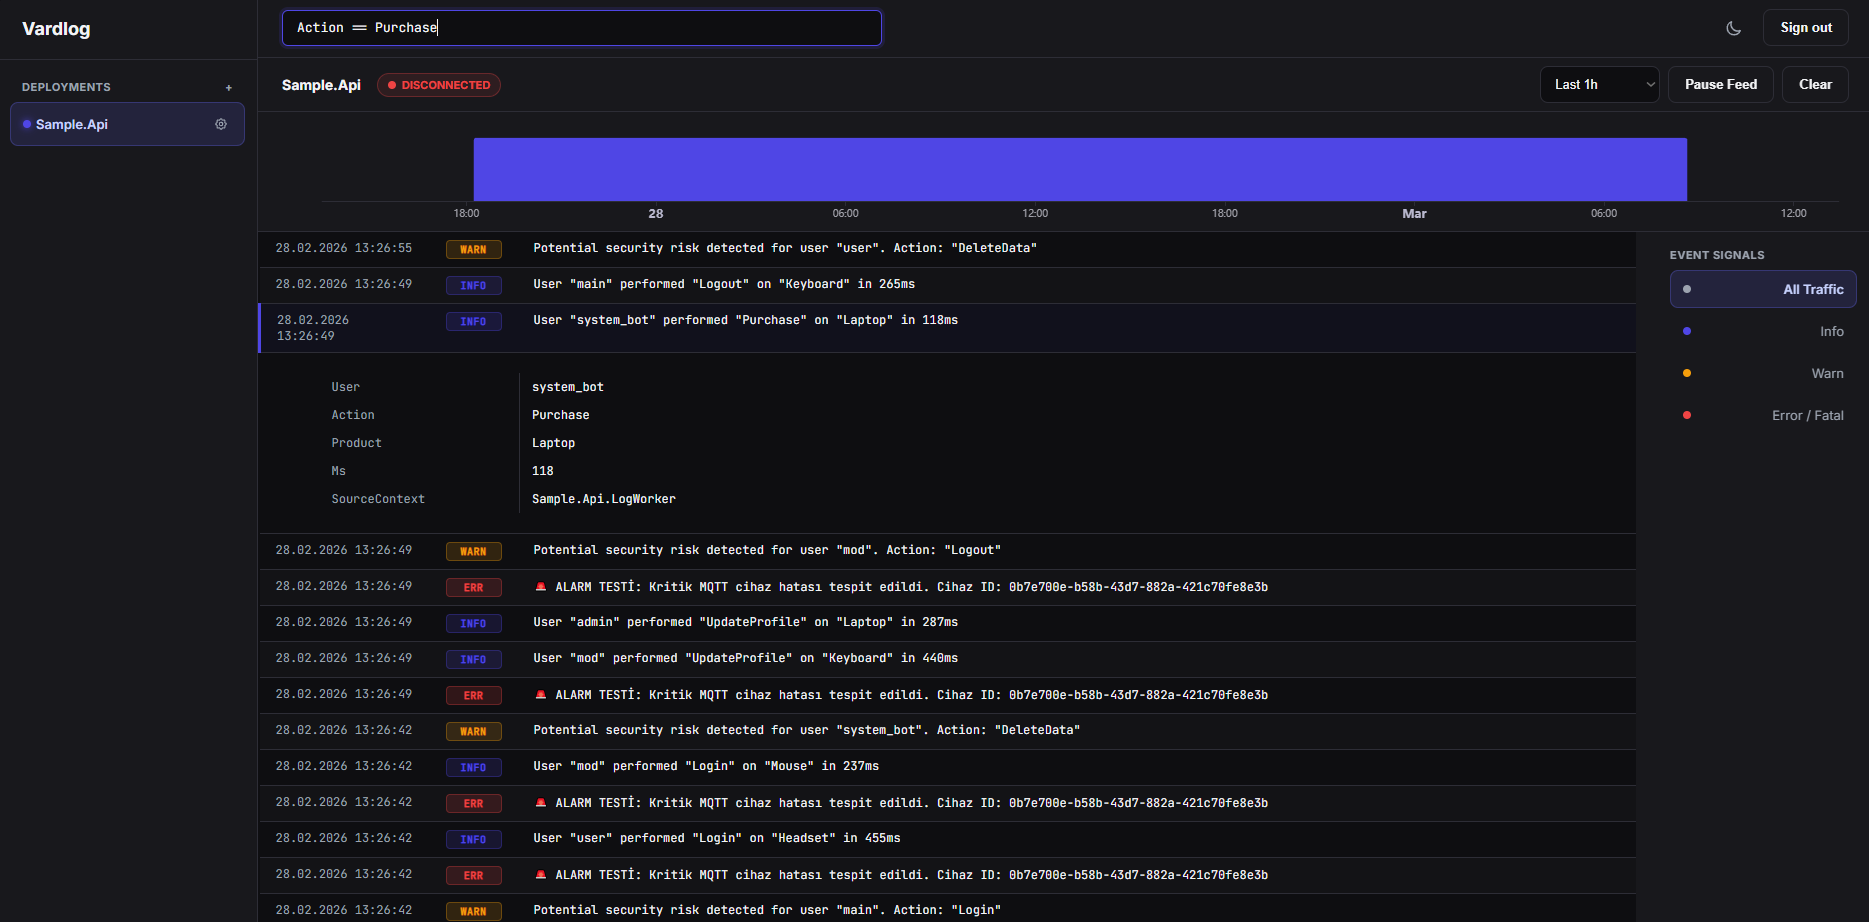
Task: Click the Vardlog logo
Action: [x=56, y=29]
